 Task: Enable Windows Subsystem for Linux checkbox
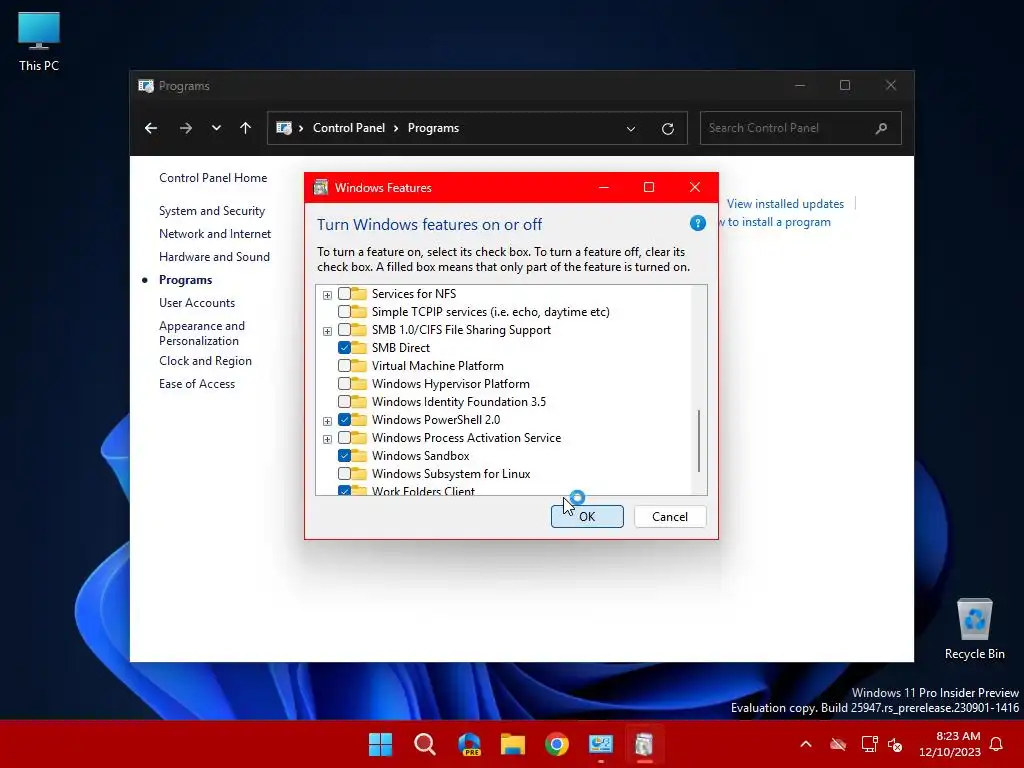tap(344, 473)
